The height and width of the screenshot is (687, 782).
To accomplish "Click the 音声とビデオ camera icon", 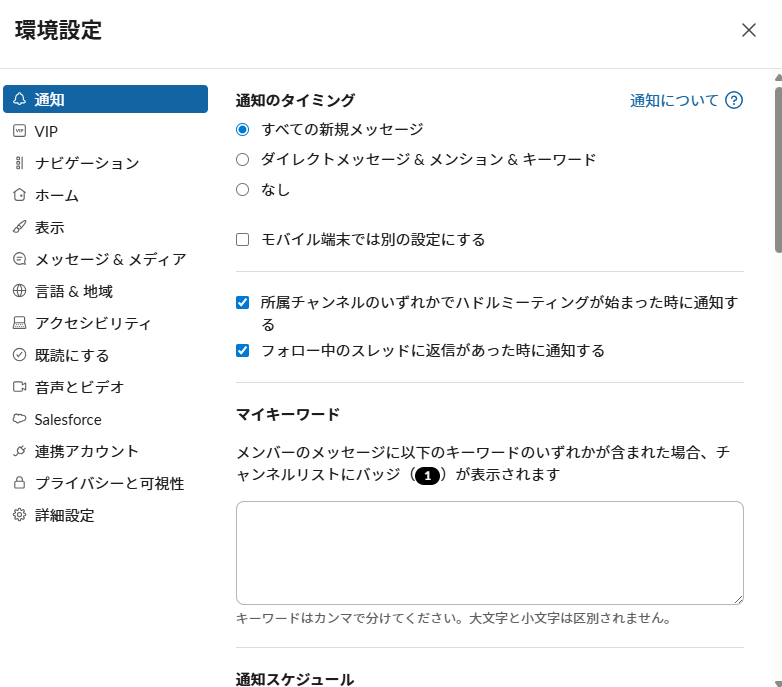I will 19,387.
